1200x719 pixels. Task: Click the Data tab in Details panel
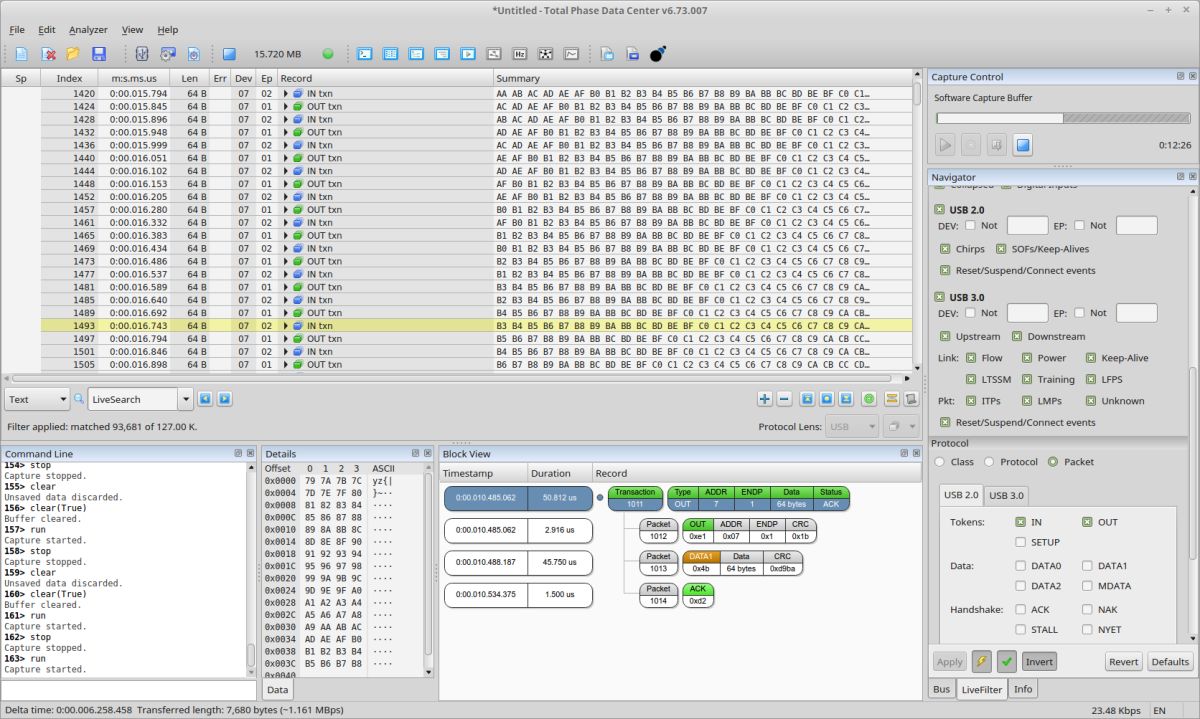(277, 689)
